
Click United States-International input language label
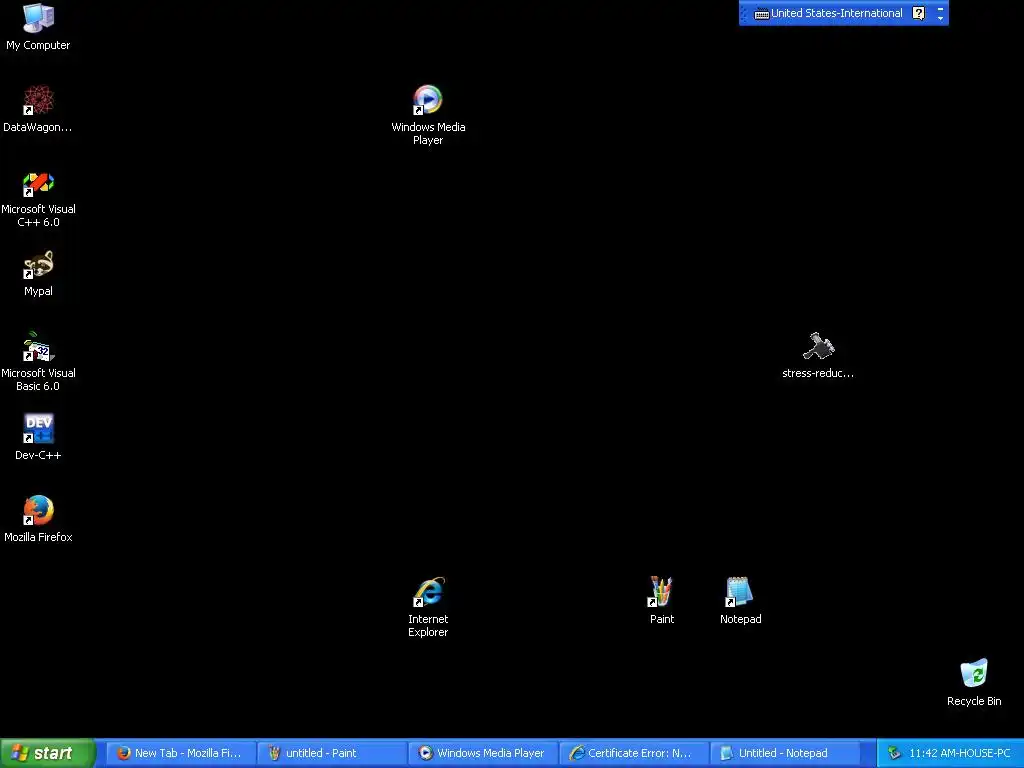coord(836,13)
